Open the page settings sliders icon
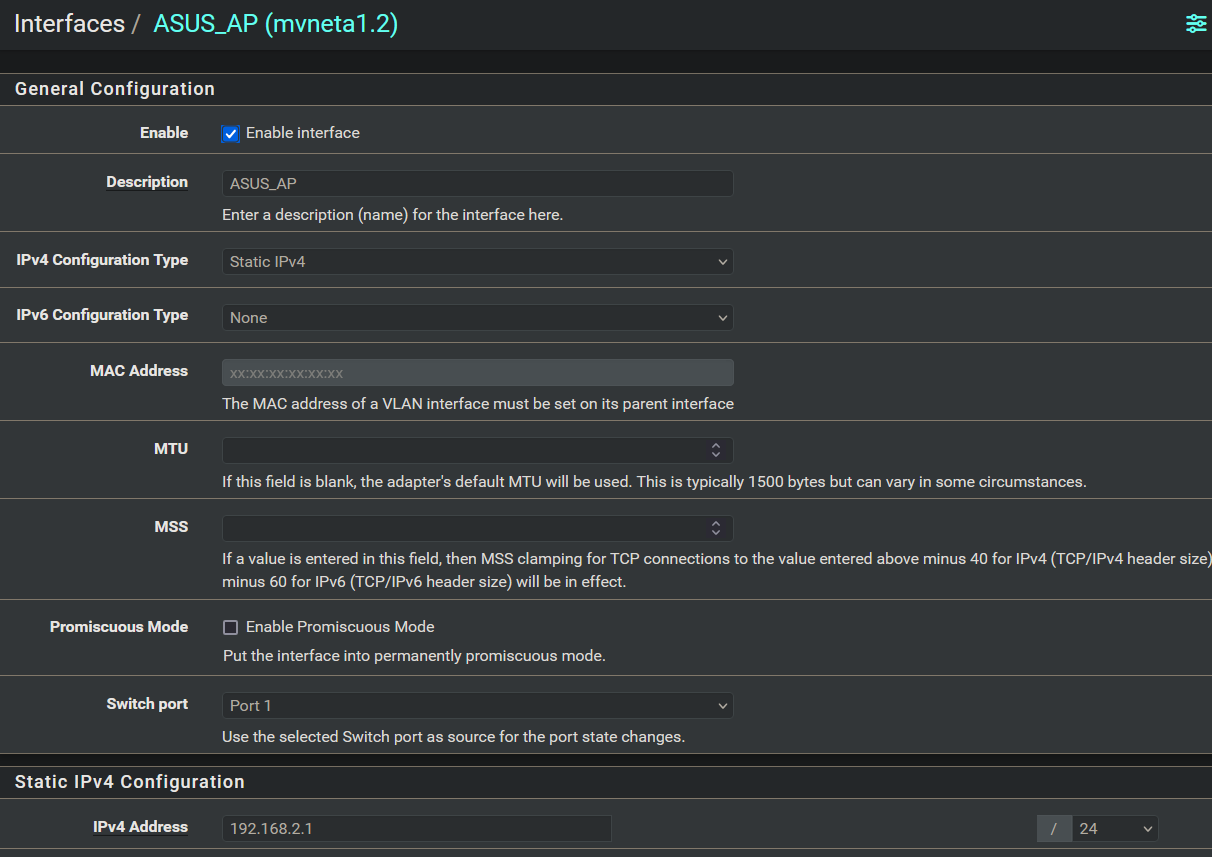This screenshot has height=857, width=1212. point(1196,24)
